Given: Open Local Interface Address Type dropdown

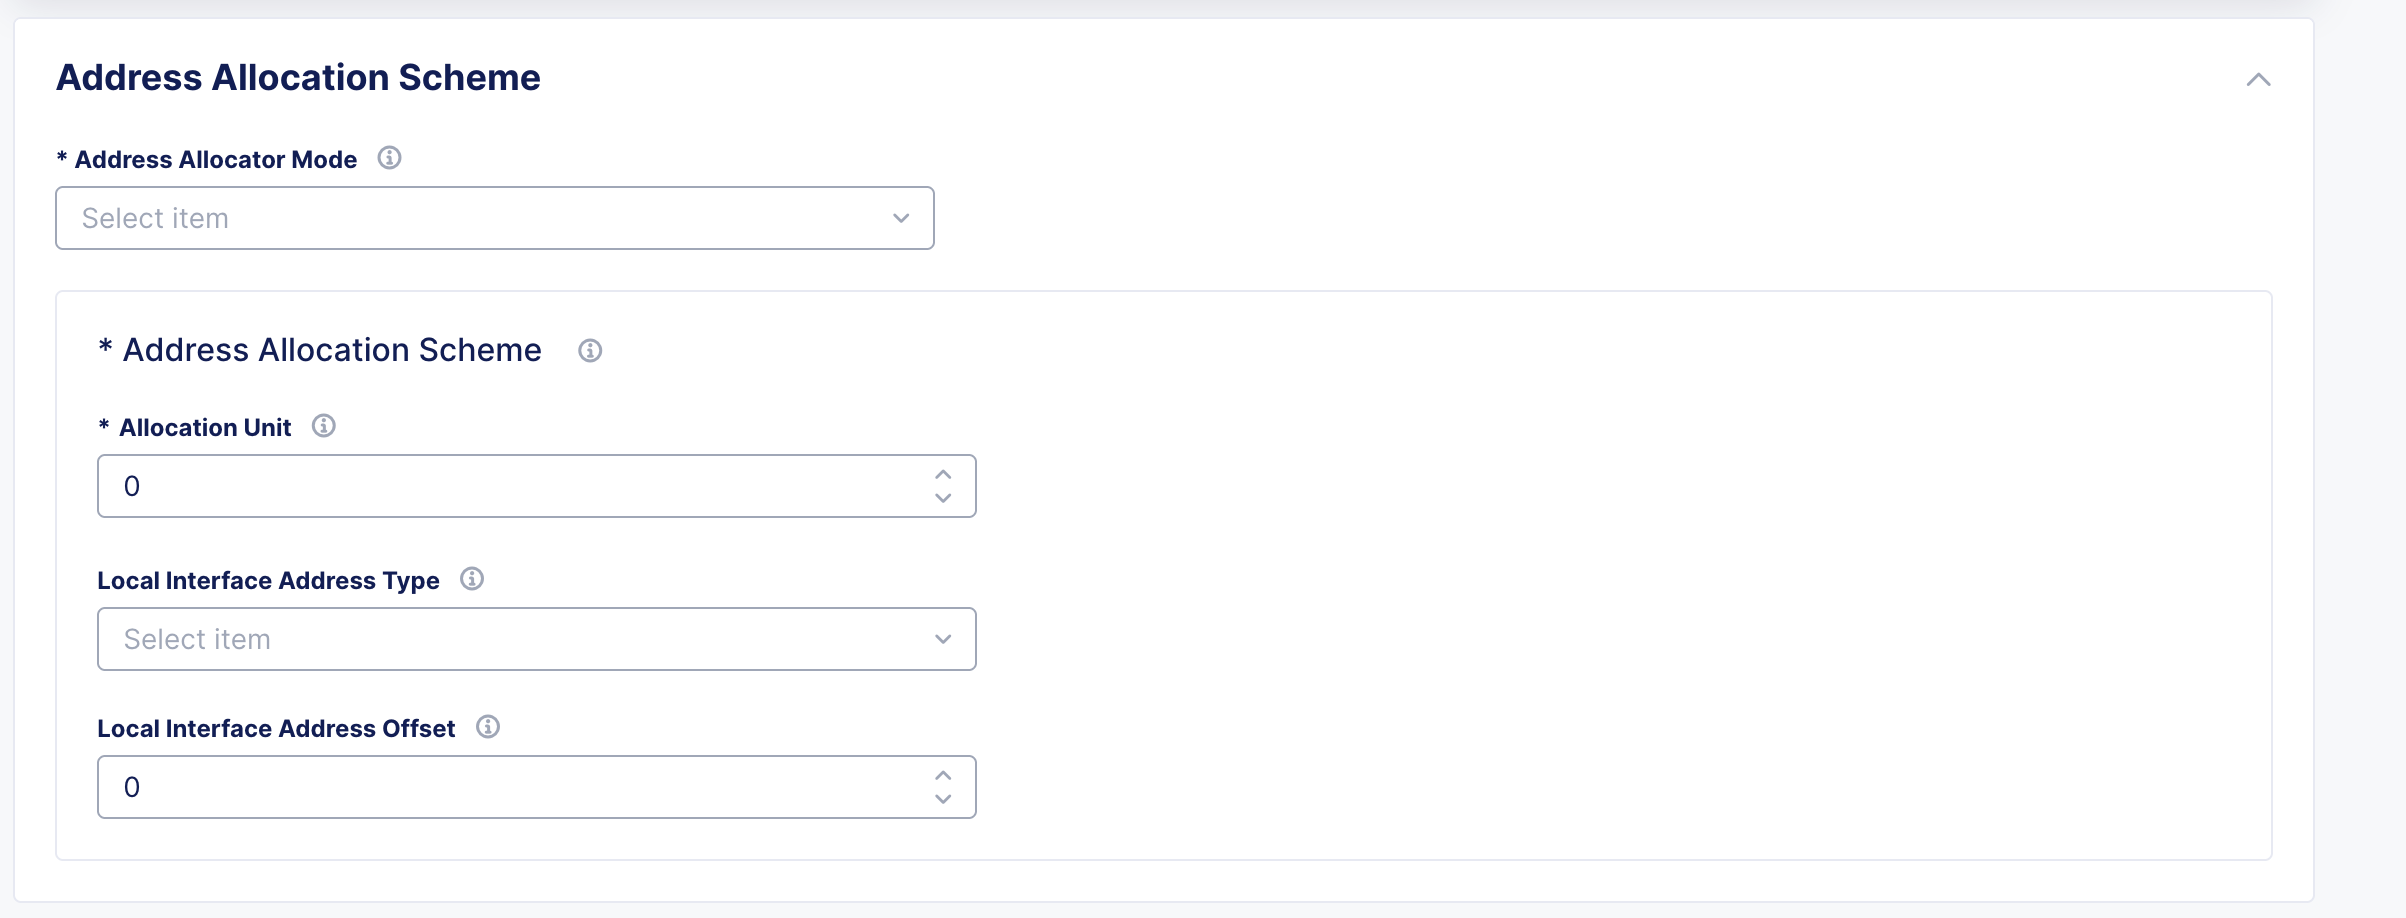Looking at the screenshot, I should [520, 639].
